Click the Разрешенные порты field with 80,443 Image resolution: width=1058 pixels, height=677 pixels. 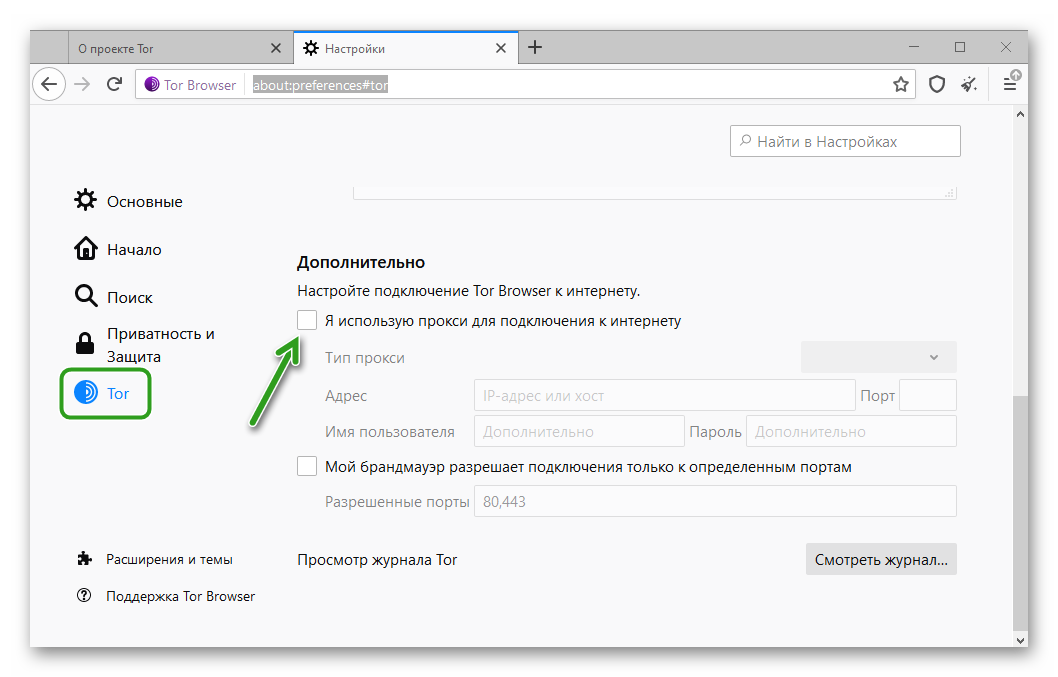click(x=715, y=501)
